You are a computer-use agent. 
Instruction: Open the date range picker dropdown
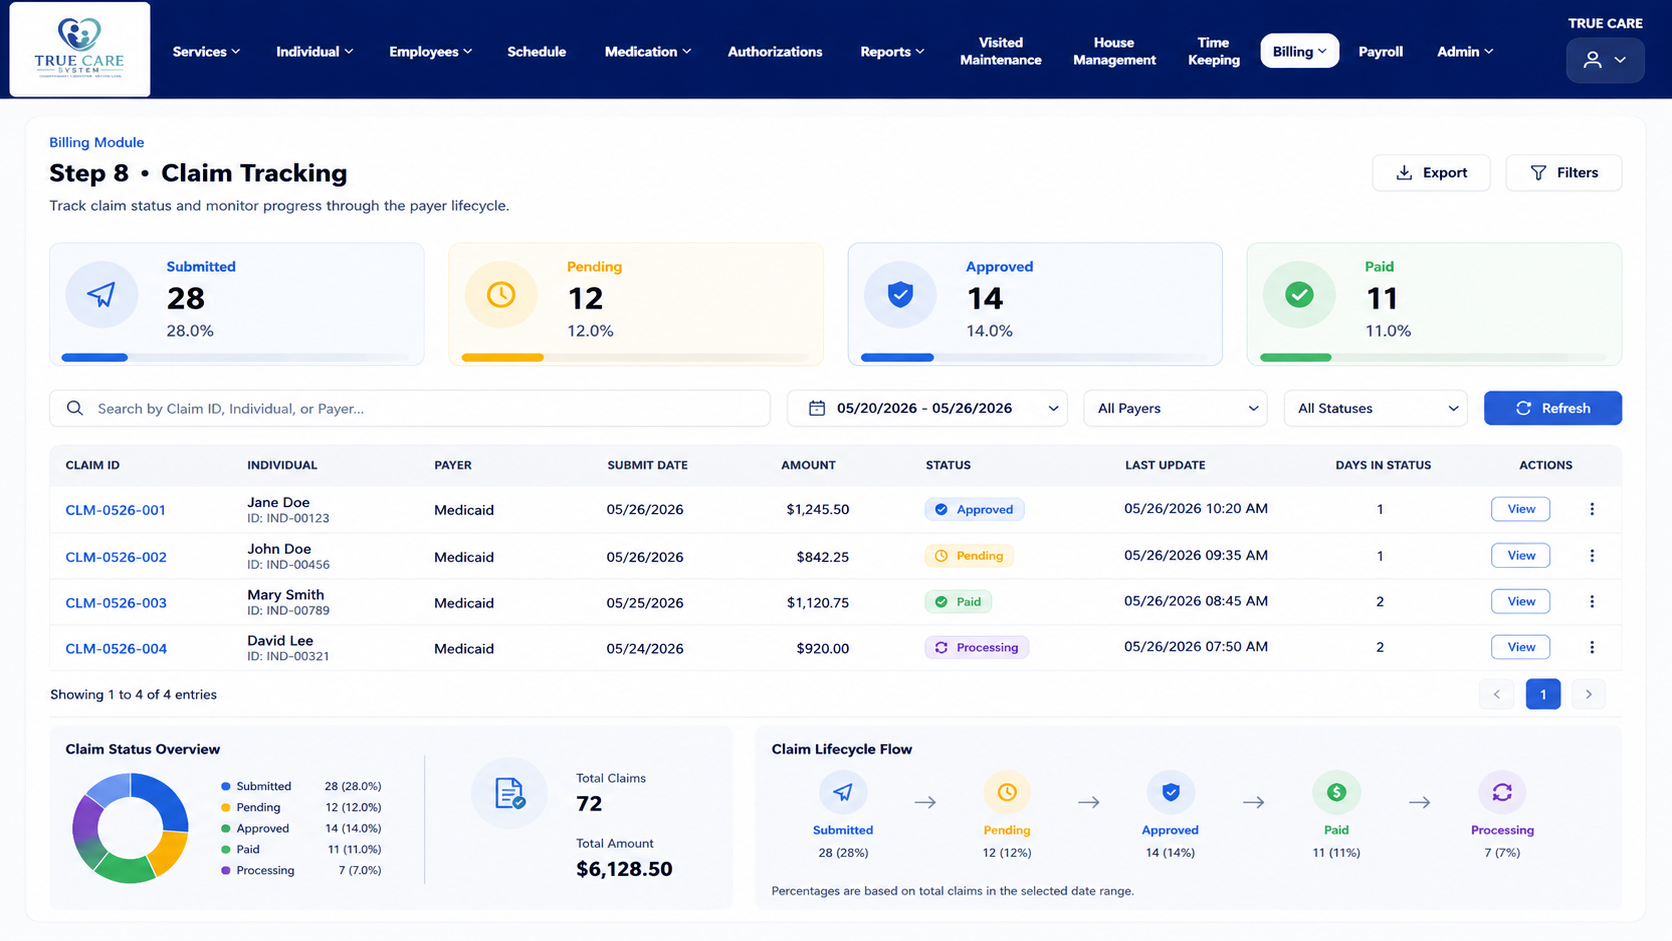[x=927, y=408]
